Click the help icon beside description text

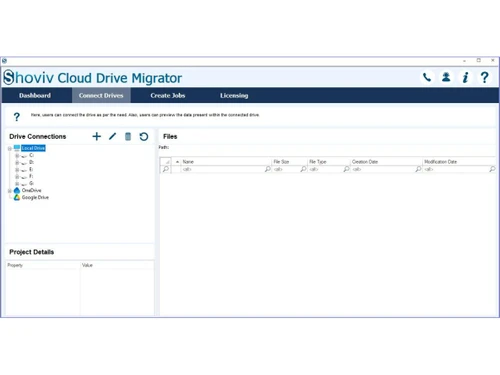[16, 117]
